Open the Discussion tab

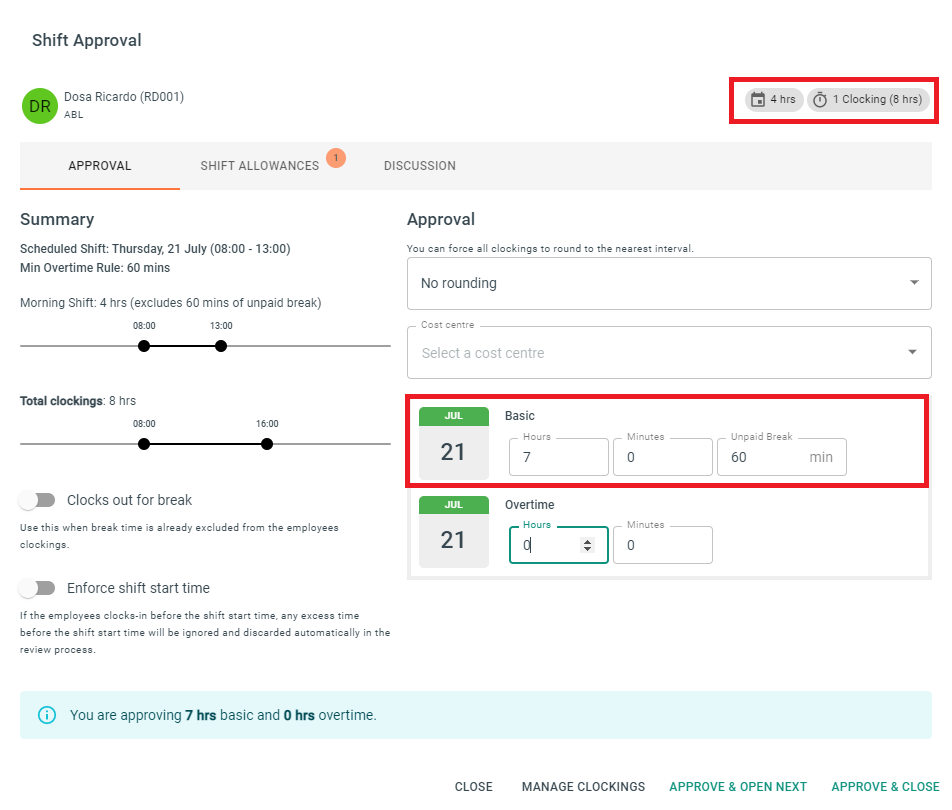coord(420,166)
